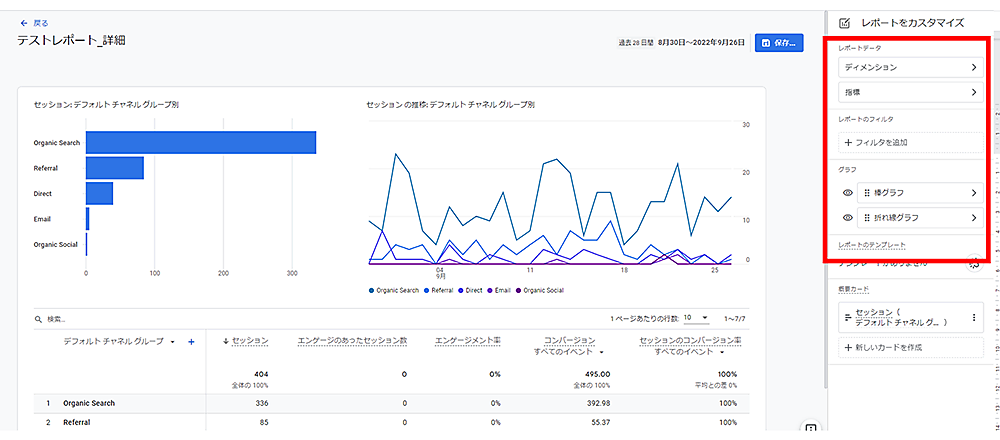Image resolution: width=1000 pixels, height=440 pixels.
Task: Open three-dot menu on セッション summary card
Action: 973,318
